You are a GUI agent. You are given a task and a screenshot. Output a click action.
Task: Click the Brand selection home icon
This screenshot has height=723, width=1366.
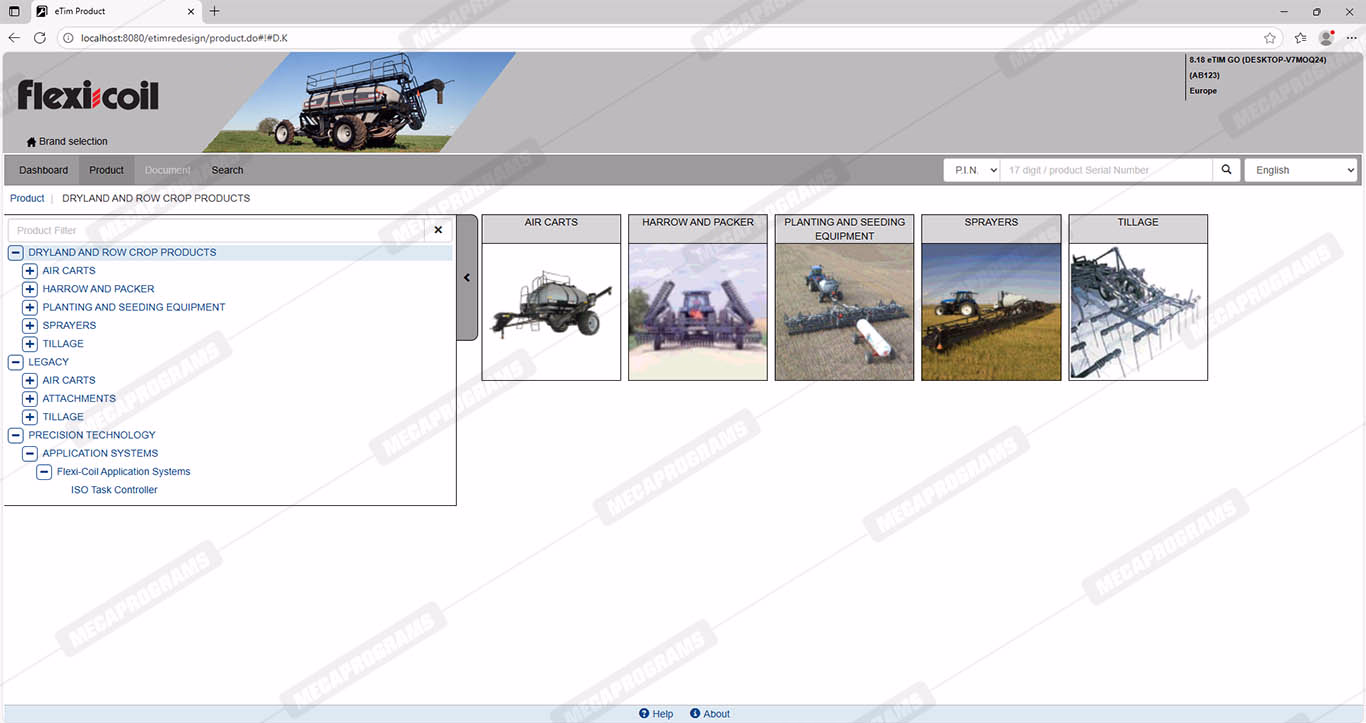[x=31, y=142]
